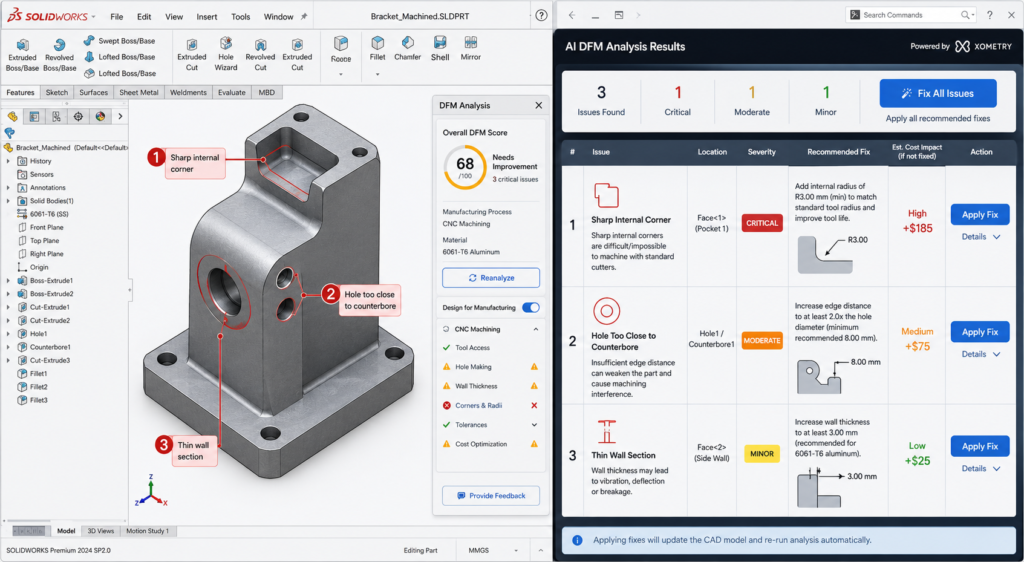Open the Insert menu
This screenshot has height=562, width=1024.
coord(206,16)
